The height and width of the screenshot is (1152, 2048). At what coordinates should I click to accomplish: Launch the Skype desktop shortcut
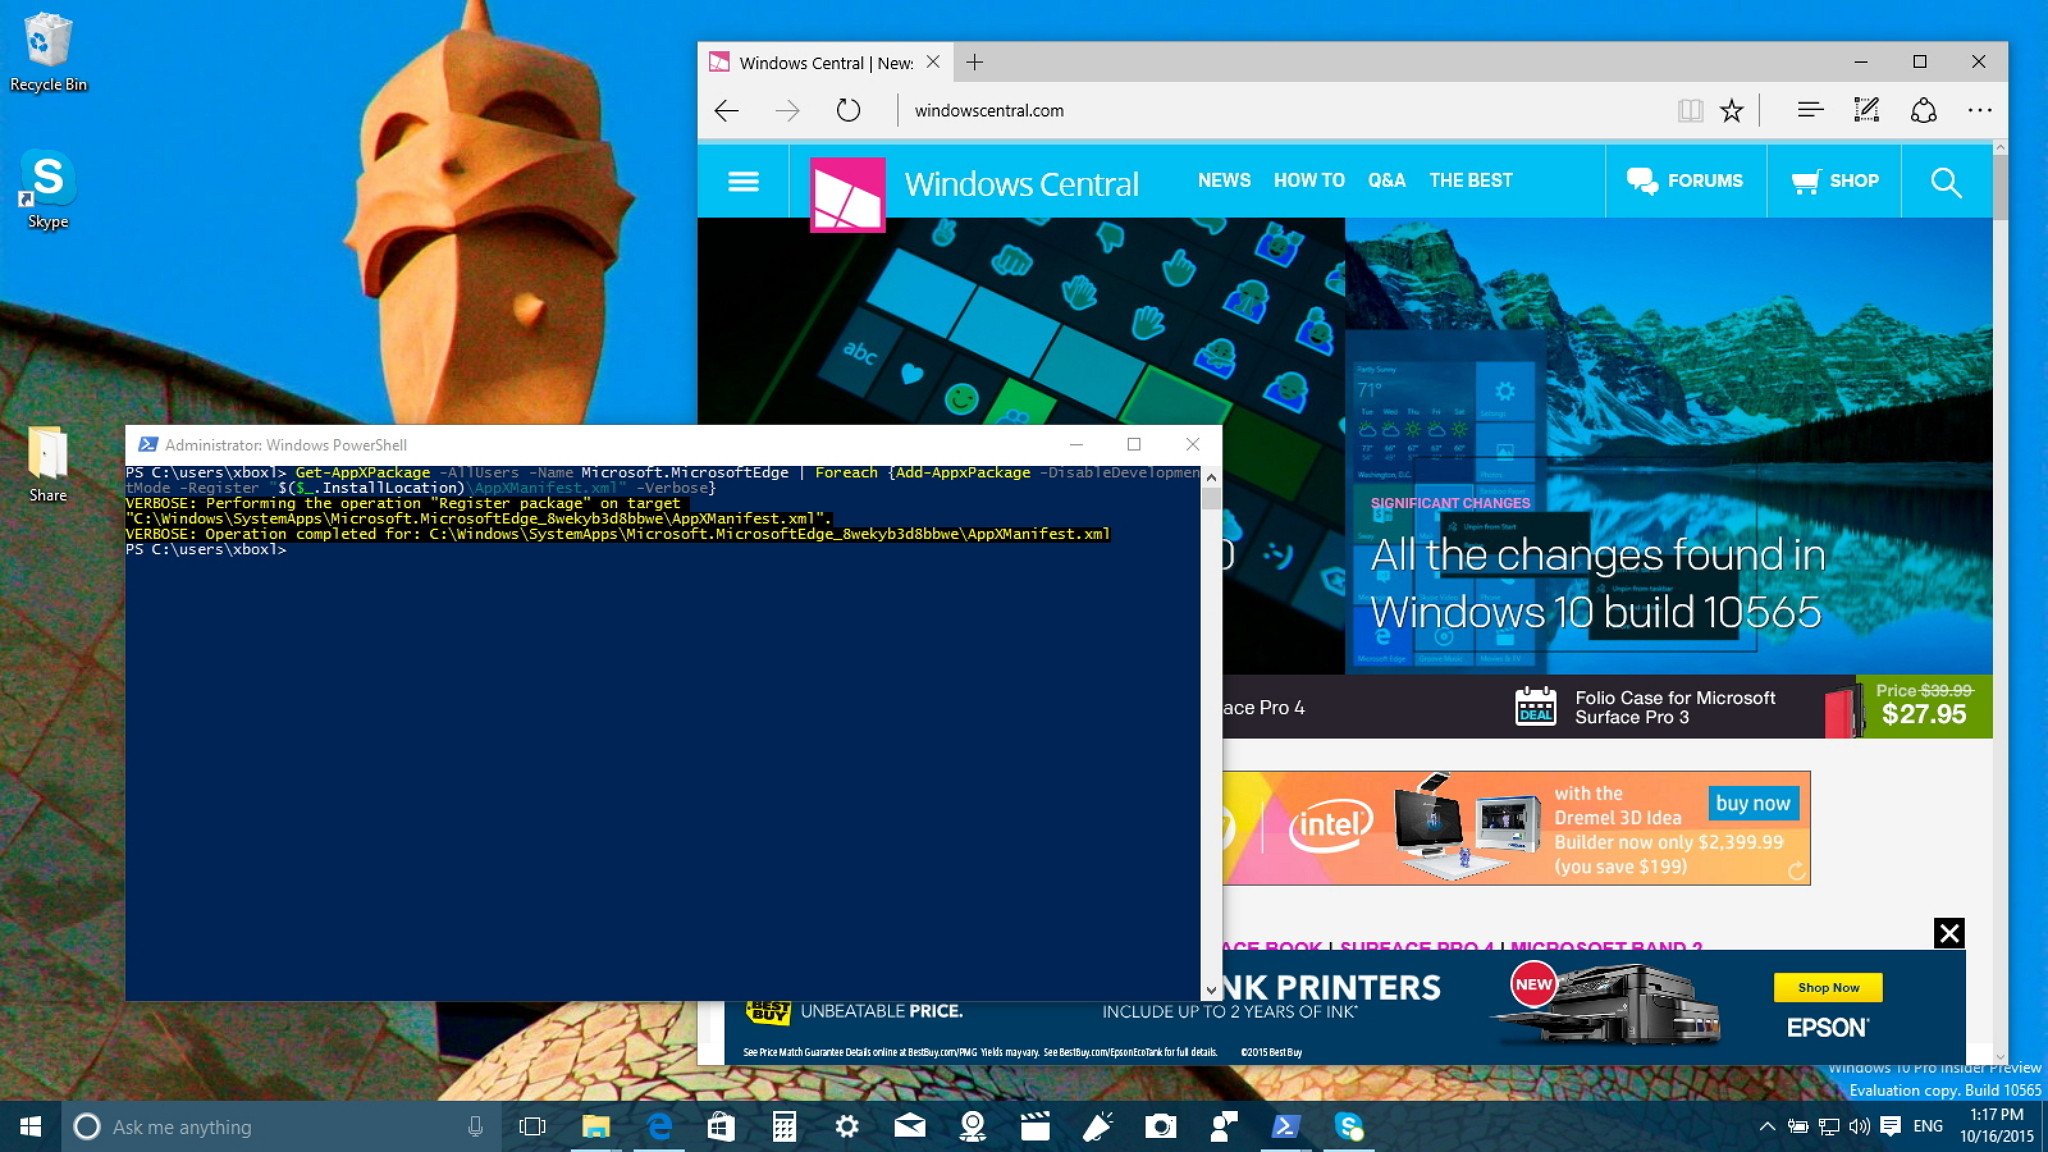pos(47,190)
